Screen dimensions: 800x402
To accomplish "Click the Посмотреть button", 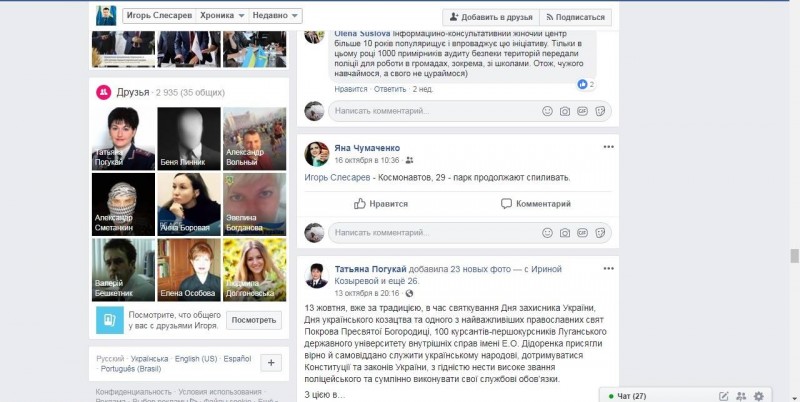I will 254,320.
